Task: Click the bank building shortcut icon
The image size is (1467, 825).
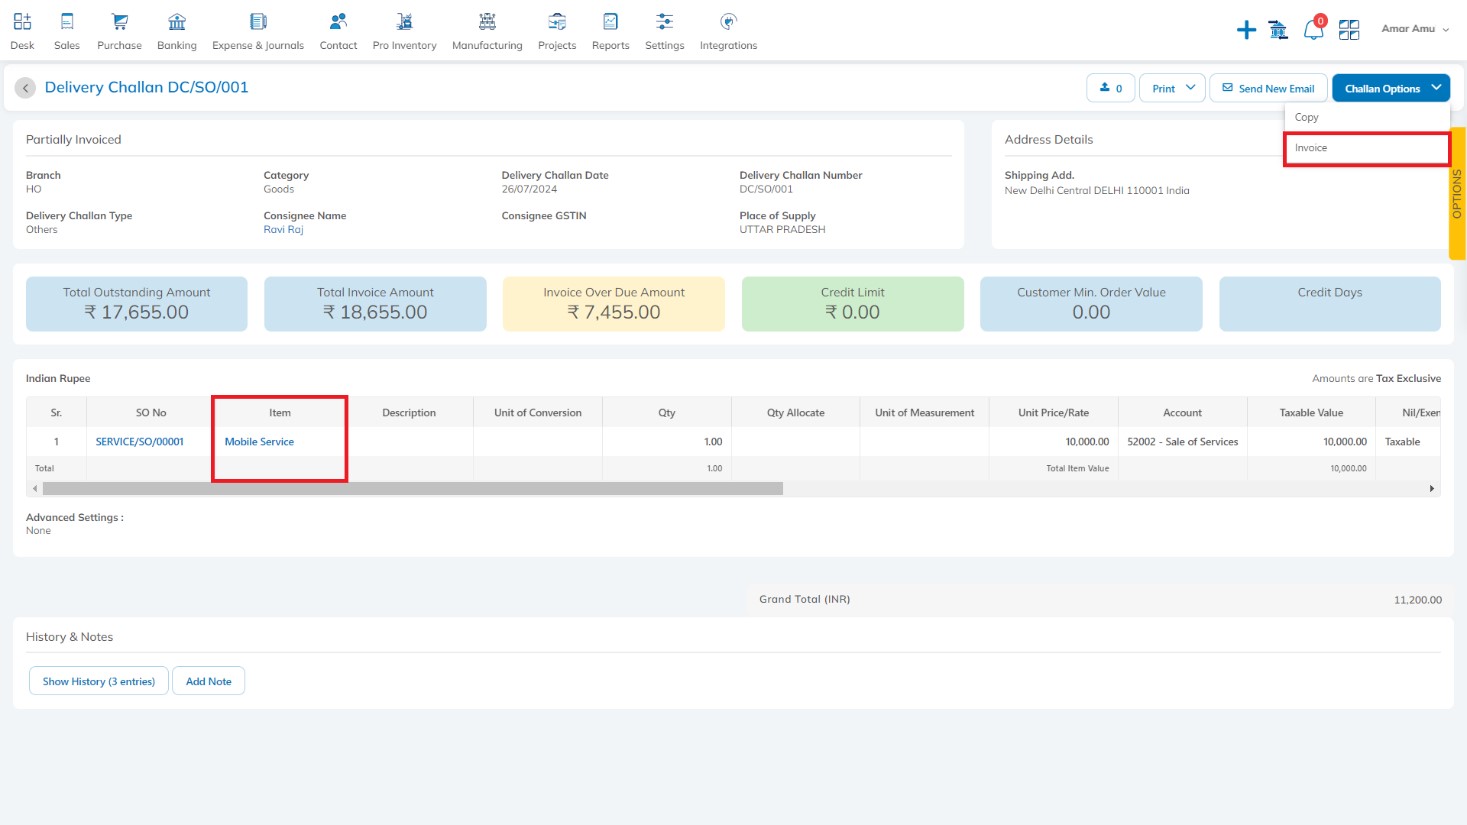Action: [x=1278, y=30]
